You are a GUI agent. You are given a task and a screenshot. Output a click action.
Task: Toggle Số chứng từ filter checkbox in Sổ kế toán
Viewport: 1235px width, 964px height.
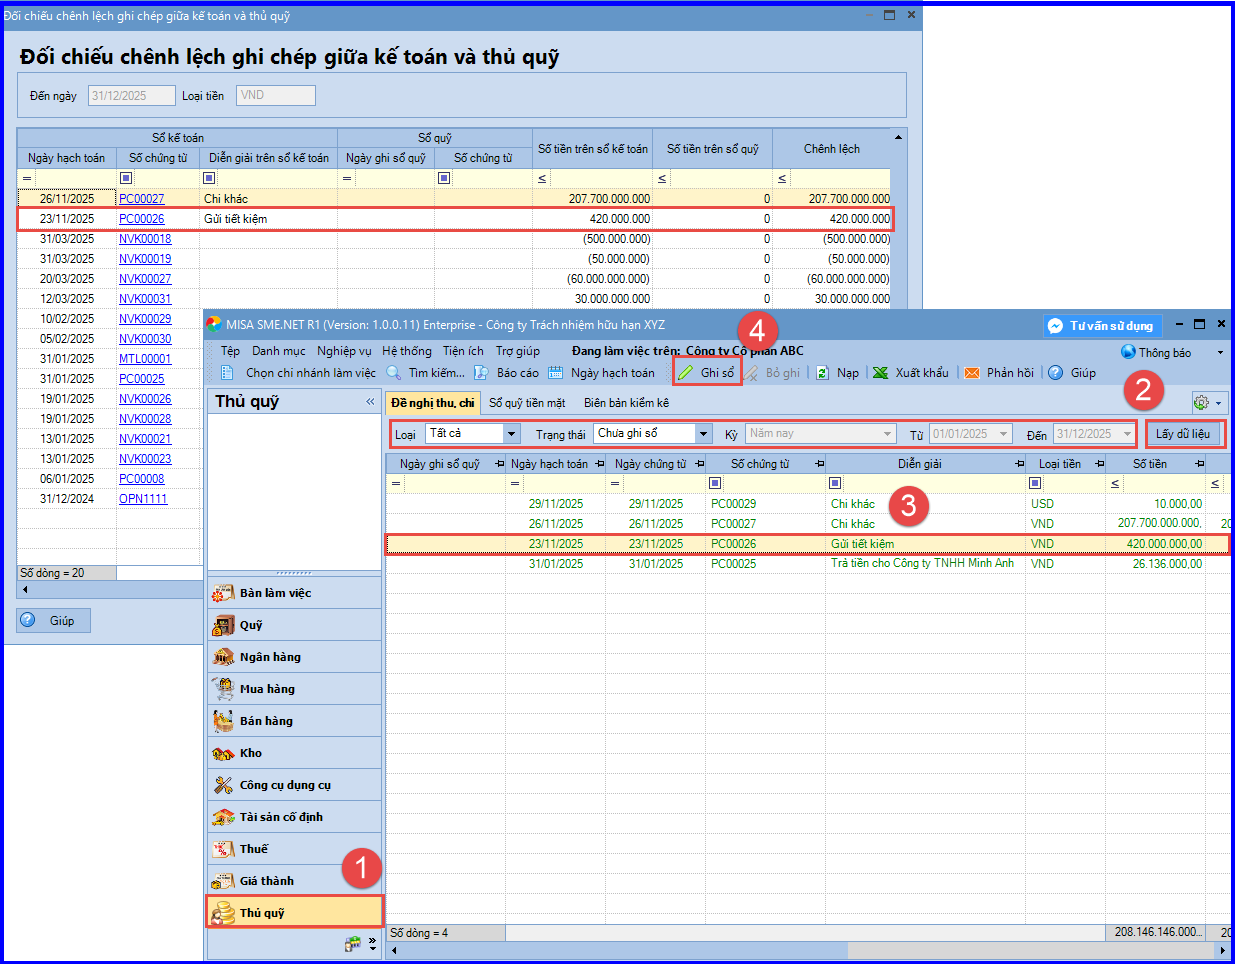(x=126, y=178)
